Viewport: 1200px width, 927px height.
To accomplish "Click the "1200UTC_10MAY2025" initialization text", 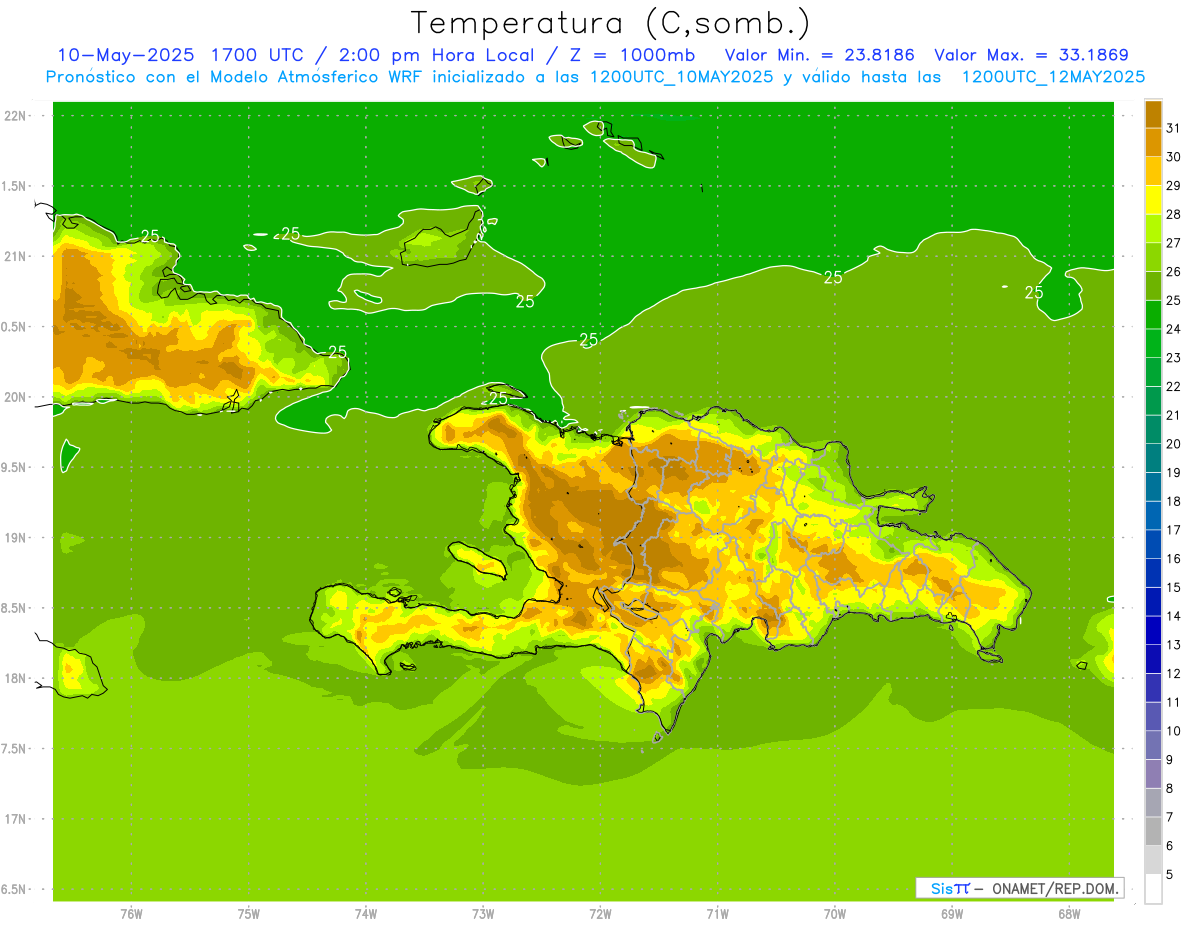I will point(681,77).
